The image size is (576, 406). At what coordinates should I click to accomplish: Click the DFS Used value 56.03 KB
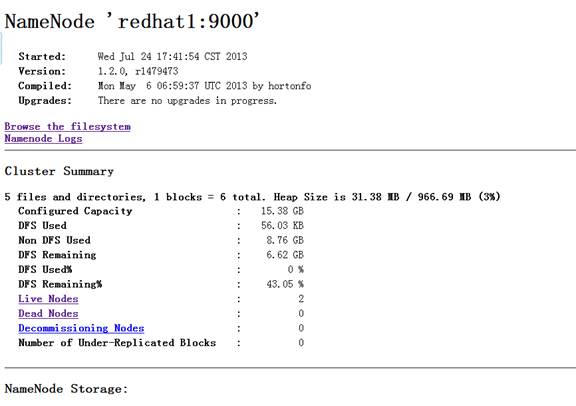pyautogui.click(x=282, y=226)
